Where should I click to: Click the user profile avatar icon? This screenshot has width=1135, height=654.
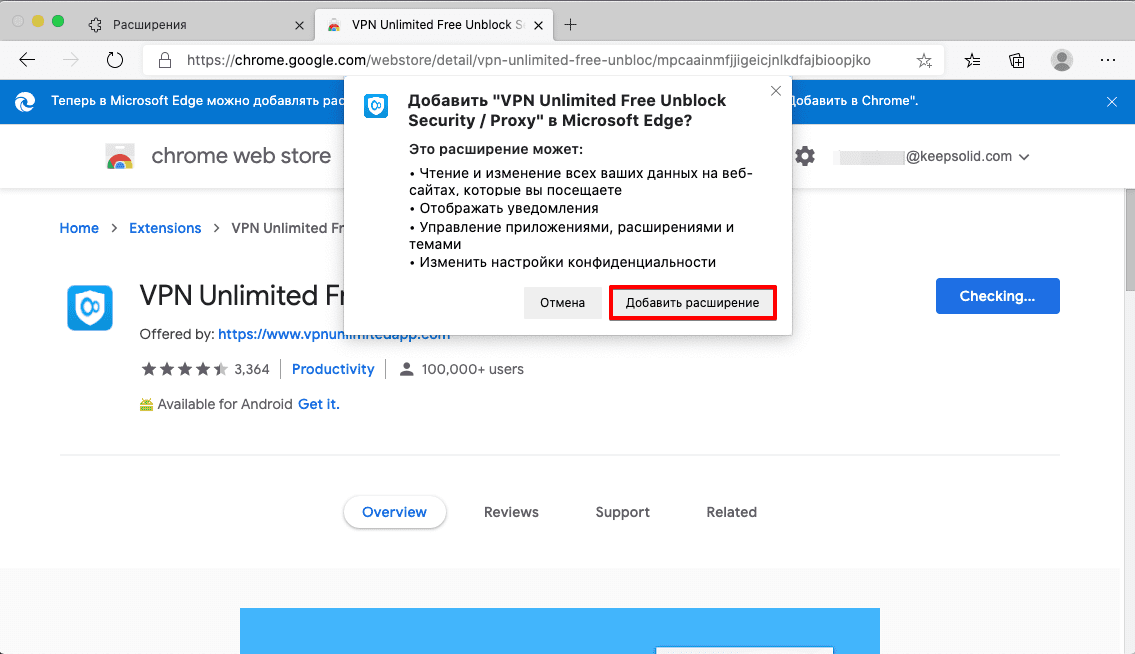point(1061,60)
